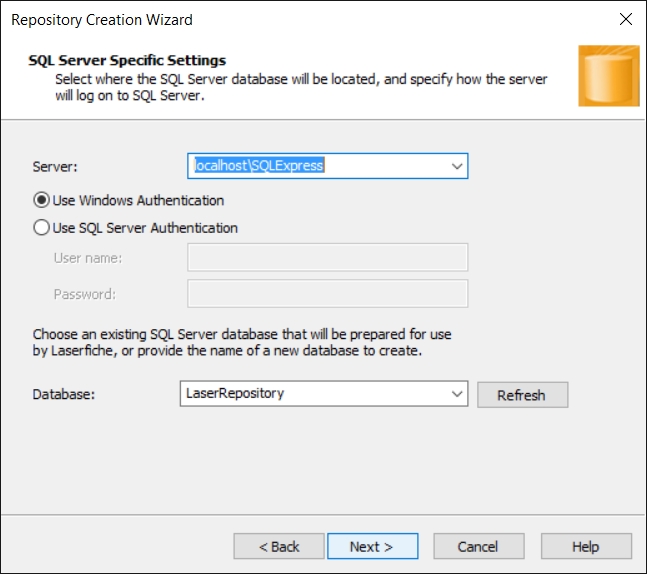Click the User name input field
The image size is (647, 574).
click(328, 257)
